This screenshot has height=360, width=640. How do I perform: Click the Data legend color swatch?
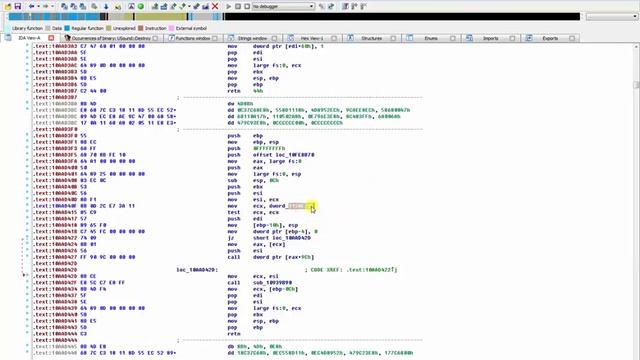[x=48, y=28]
